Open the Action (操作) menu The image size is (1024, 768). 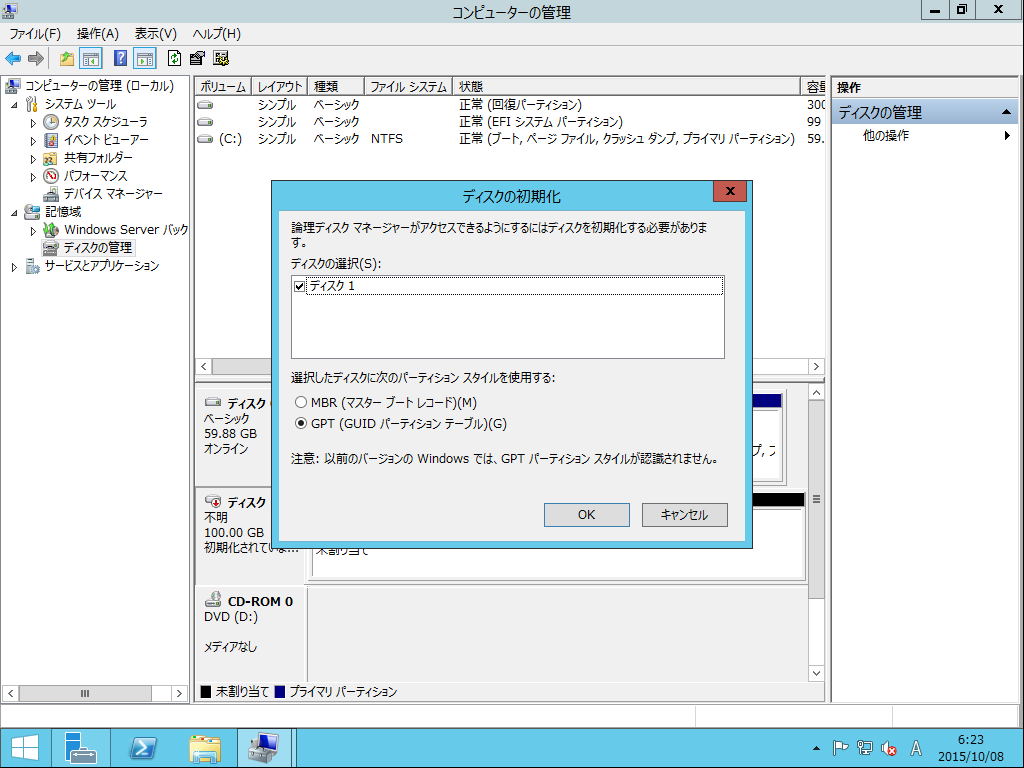[x=97, y=34]
